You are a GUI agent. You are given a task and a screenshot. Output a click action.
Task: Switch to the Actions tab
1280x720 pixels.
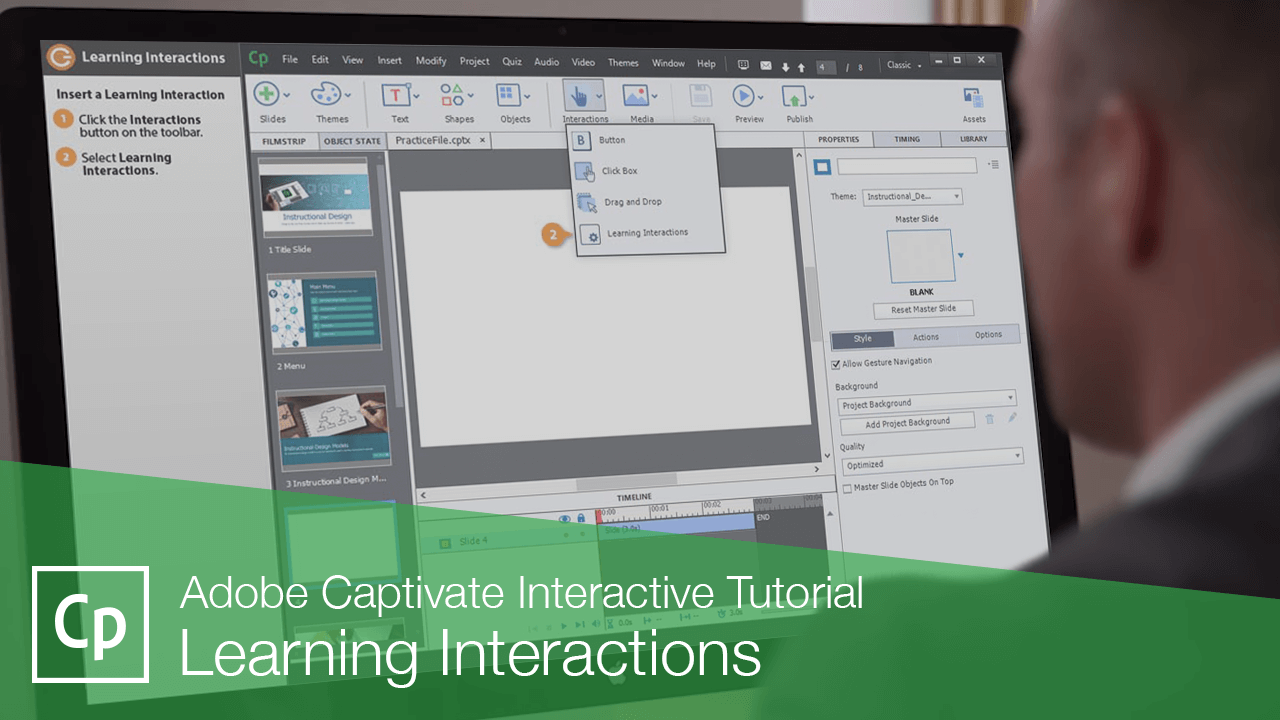pos(925,338)
